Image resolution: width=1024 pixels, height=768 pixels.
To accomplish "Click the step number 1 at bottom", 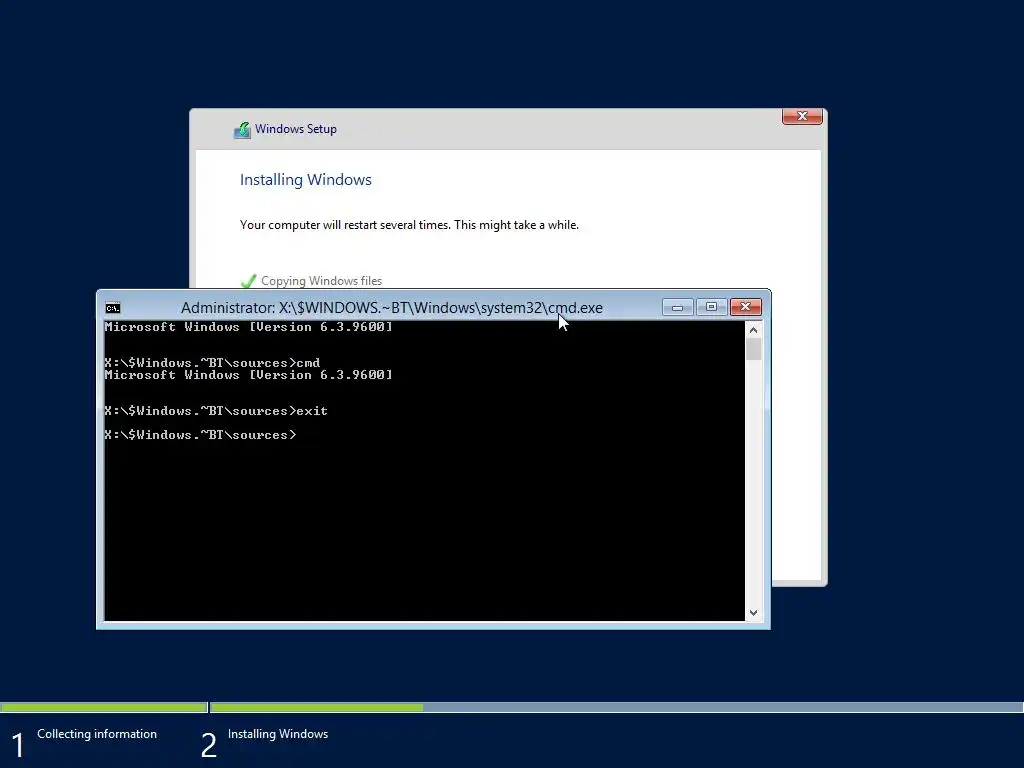I will click(18, 746).
